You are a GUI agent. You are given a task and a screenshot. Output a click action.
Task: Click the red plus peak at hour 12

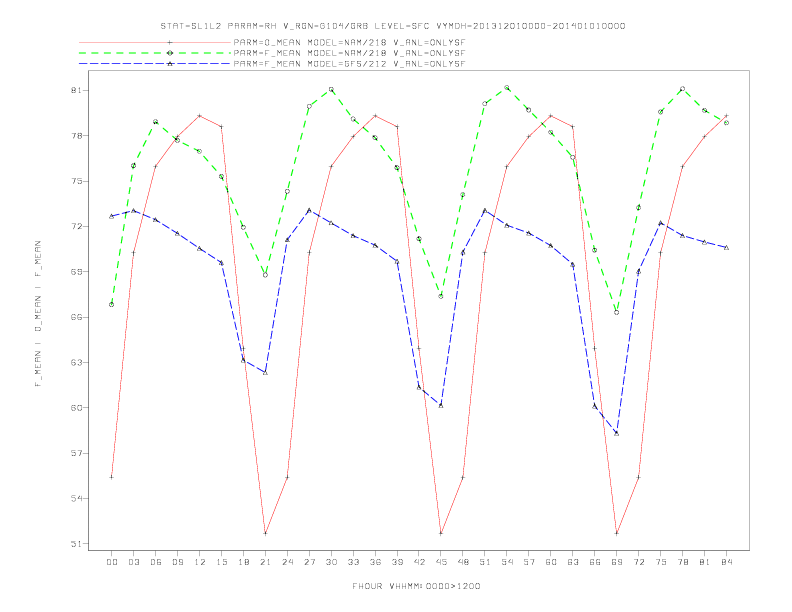(200, 116)
